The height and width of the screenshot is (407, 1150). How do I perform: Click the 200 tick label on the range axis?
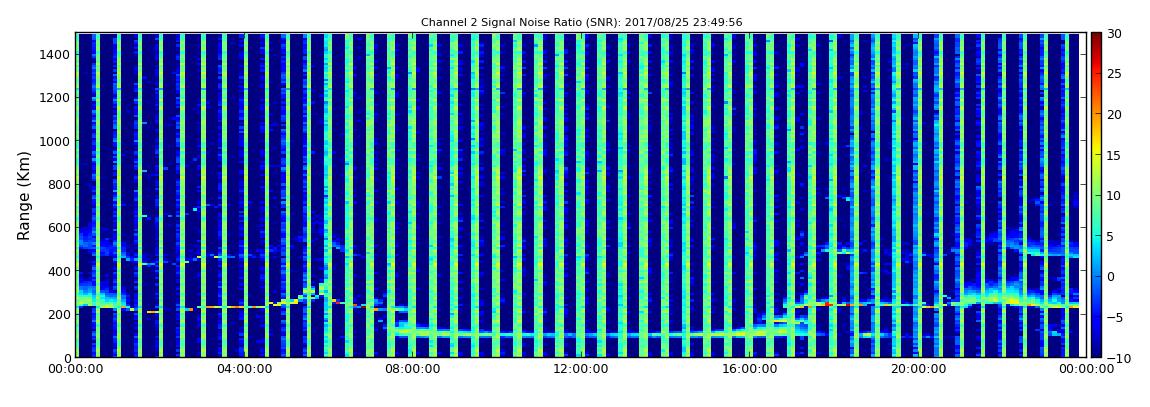[x=59, y=314]
